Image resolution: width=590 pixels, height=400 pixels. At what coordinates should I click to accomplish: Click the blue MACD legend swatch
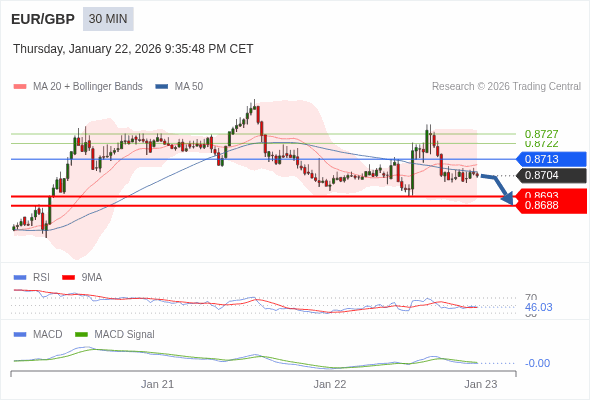click(x=20, y=335)
